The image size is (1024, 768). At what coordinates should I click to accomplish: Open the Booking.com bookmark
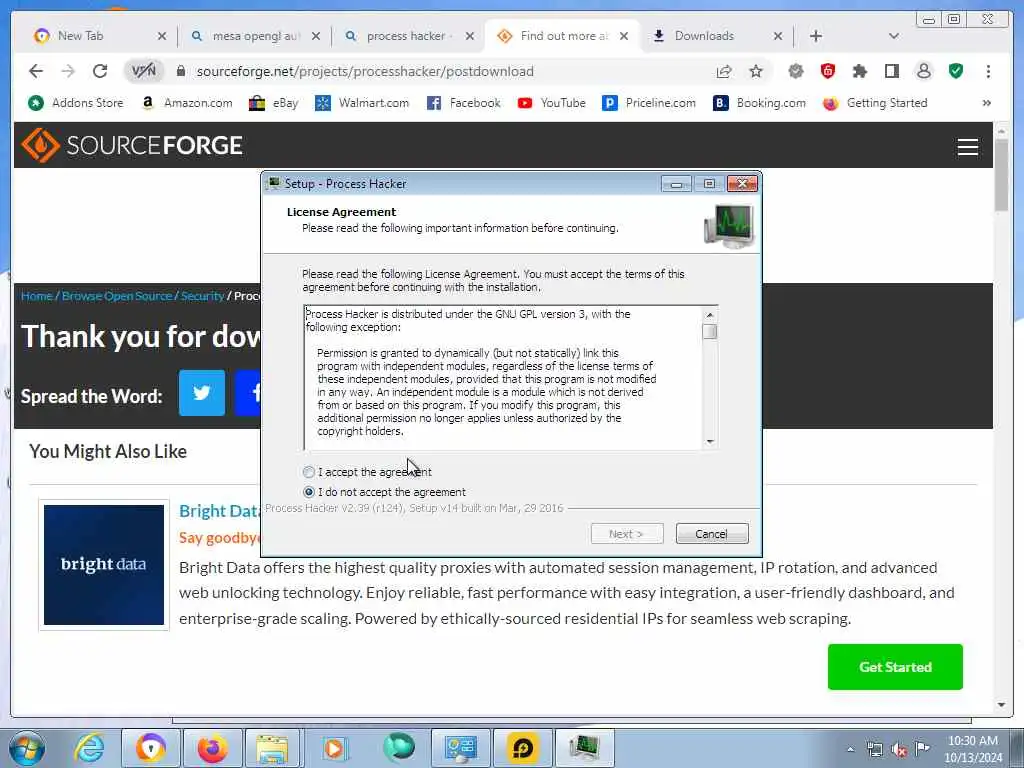(x=760, y=103)
